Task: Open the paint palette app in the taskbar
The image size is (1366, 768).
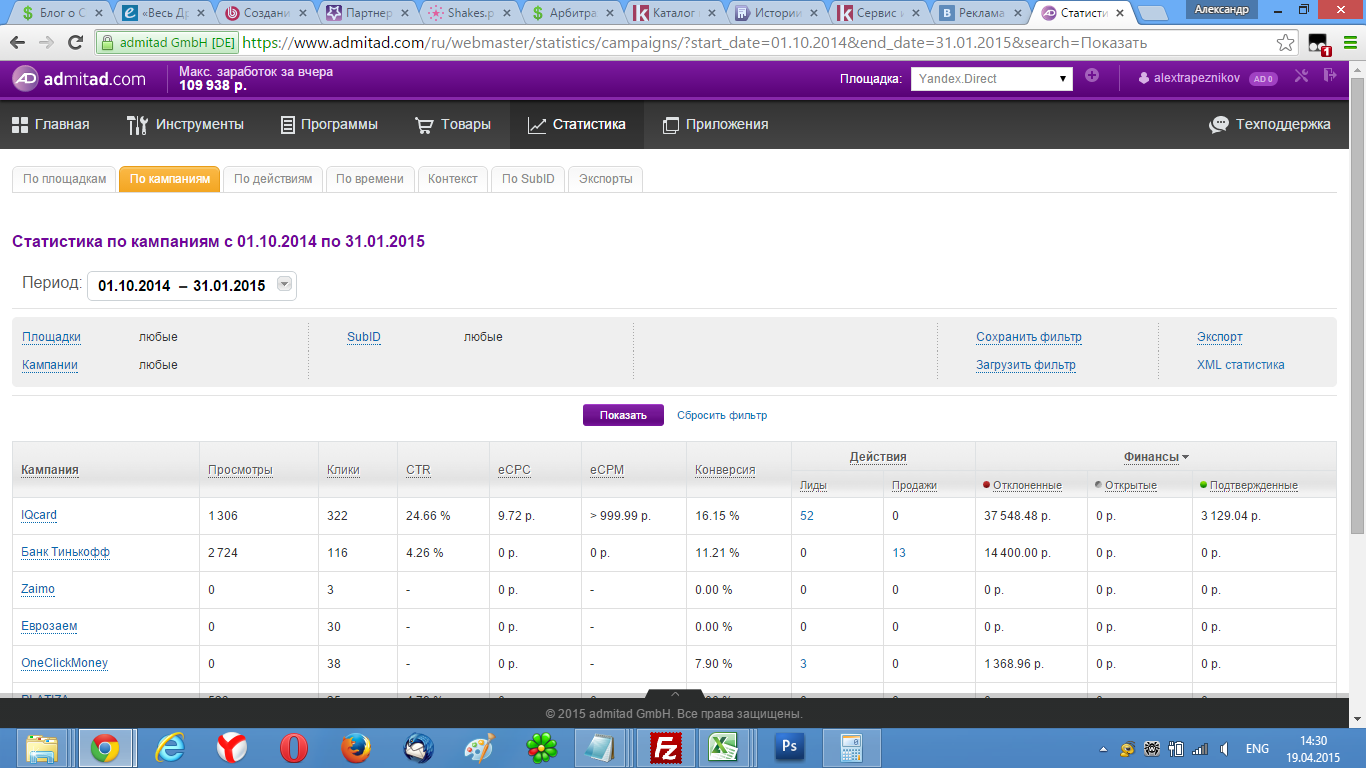Action: pyautogui.click(x=480, y=748)
